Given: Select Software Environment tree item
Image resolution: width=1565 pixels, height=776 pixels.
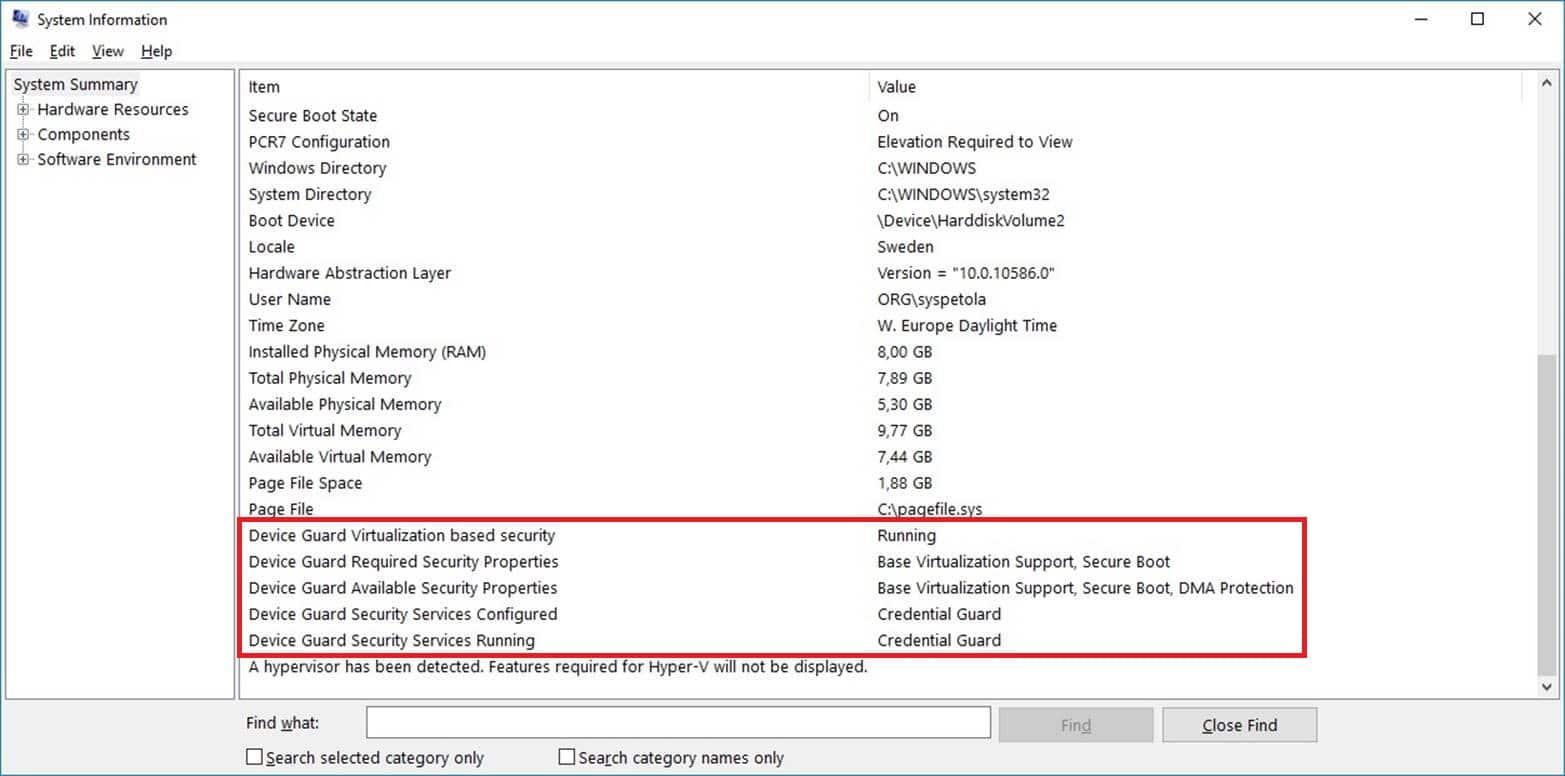Looking at the screenshot, I should (x=117, y=160).
